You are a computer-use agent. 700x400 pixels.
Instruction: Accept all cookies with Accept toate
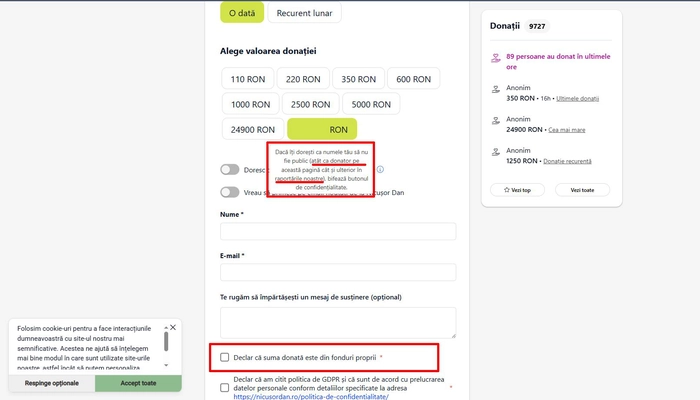pos(138,383)
